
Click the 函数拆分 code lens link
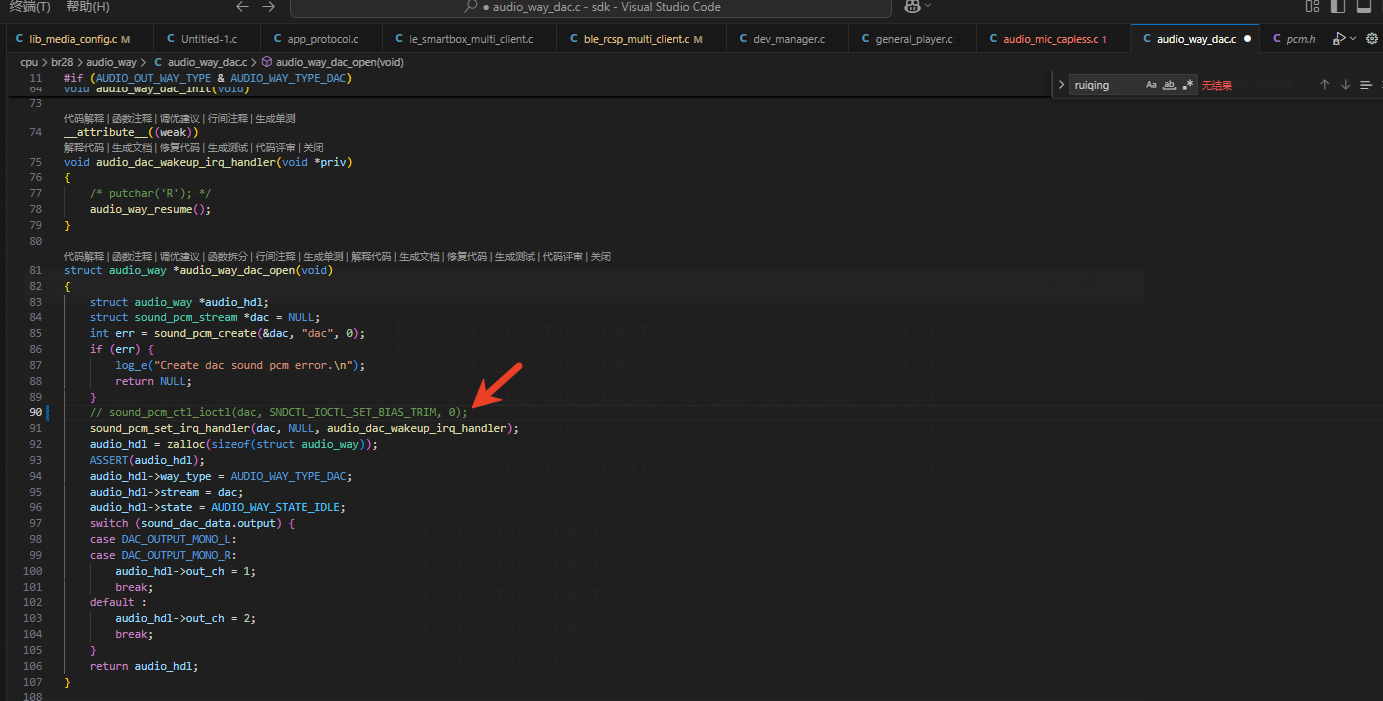pyautogui.click(x=228, y=257)
